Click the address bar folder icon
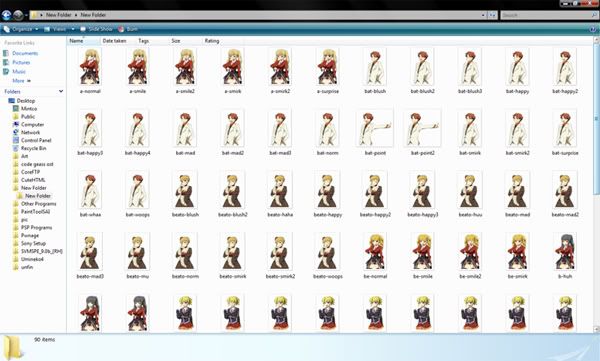The height and width of the screenshot is (361, 600). (x=34, y=15)
